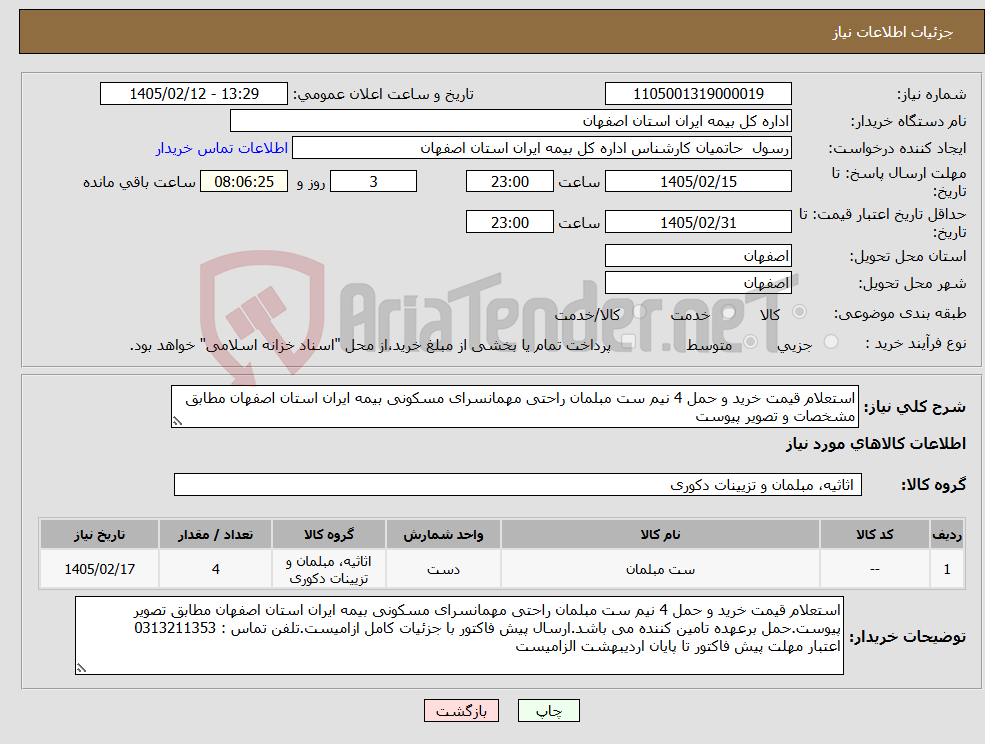Click the جزئیات اطلاعات نیاز header title

(893, 32)
